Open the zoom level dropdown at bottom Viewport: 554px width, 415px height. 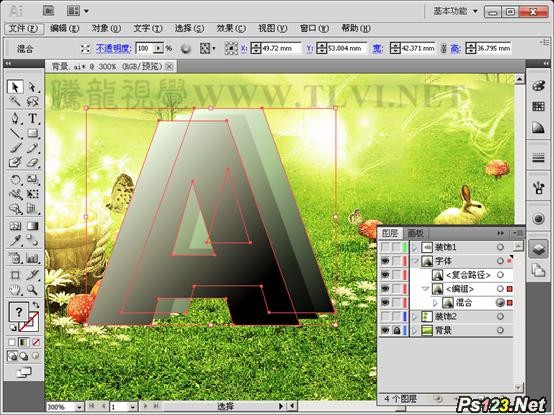(x=79, y=407)
